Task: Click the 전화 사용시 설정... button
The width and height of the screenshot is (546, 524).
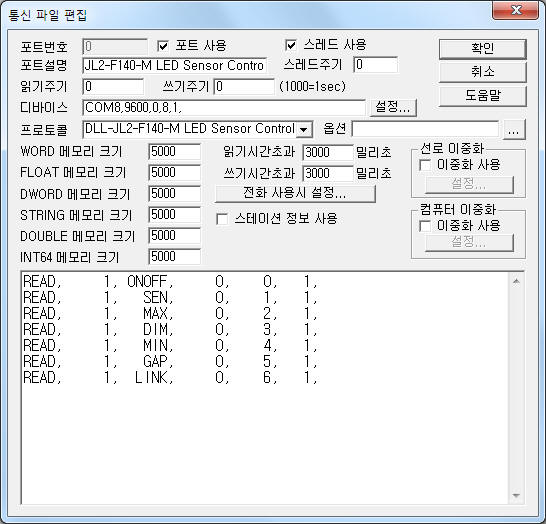Action: (x=295, y=193)
